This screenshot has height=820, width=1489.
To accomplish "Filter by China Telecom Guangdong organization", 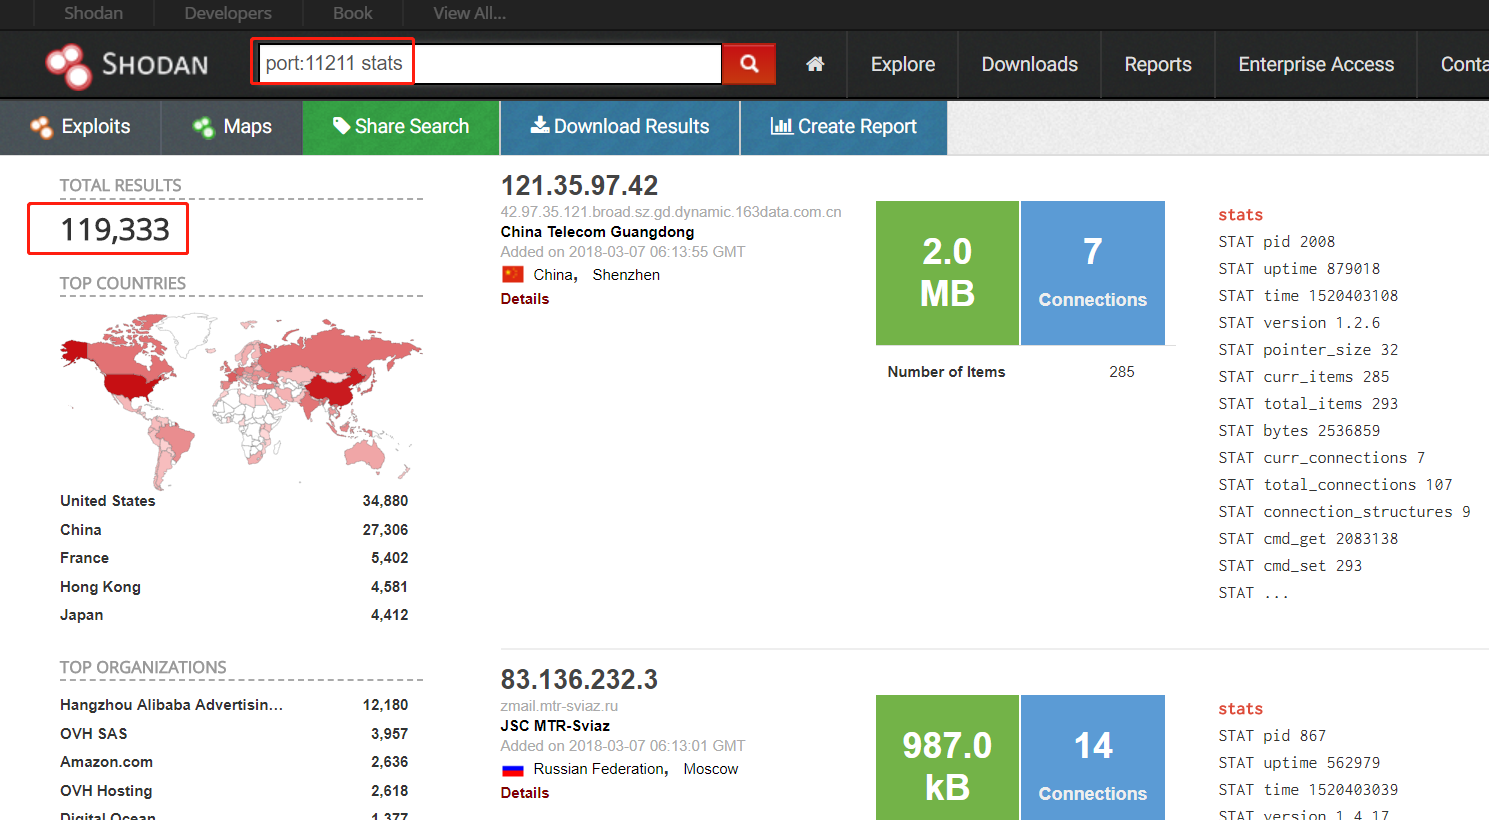I will pyautogui.click(x=597, y=232).
